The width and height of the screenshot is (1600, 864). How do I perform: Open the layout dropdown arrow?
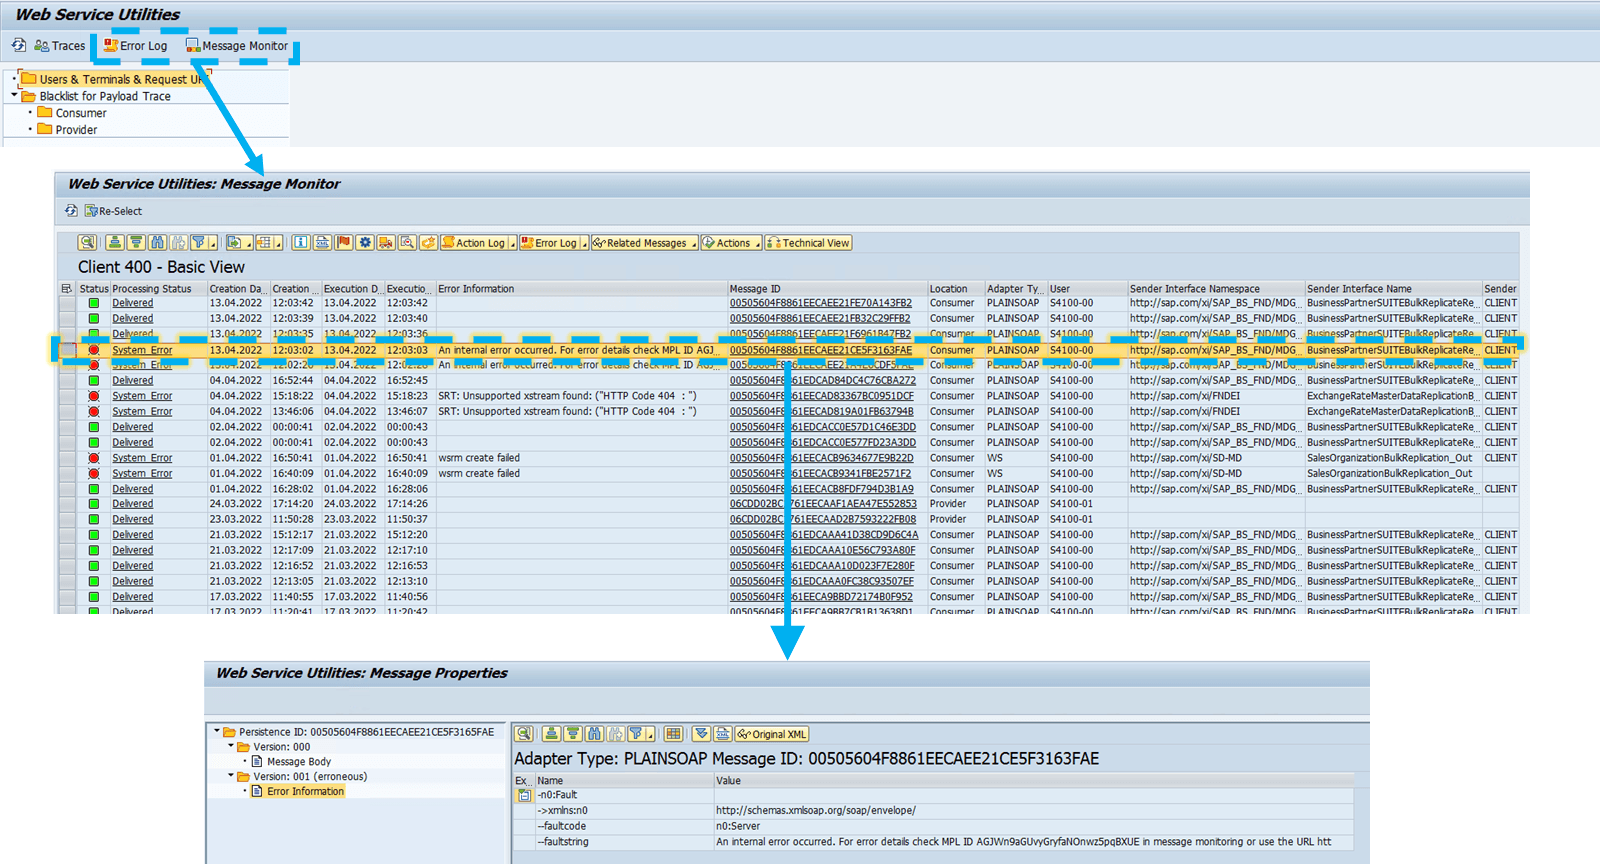click(x=278, y=244)
